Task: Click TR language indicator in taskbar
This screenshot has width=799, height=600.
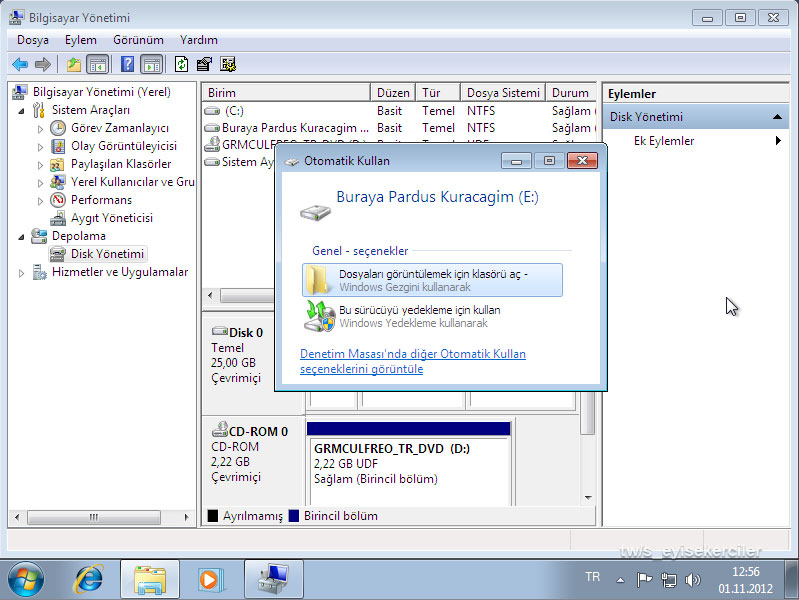Action: pyautogui.click(x=592, y=577)
